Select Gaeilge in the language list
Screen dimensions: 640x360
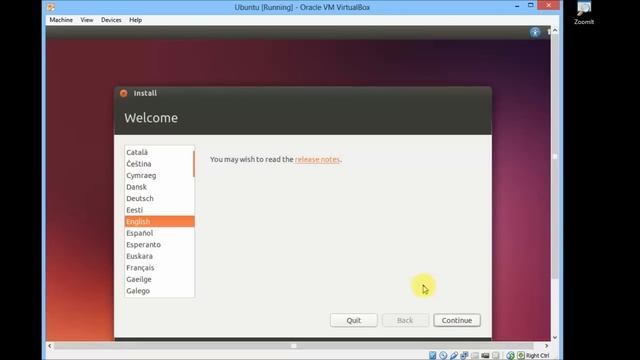[159, 279]
